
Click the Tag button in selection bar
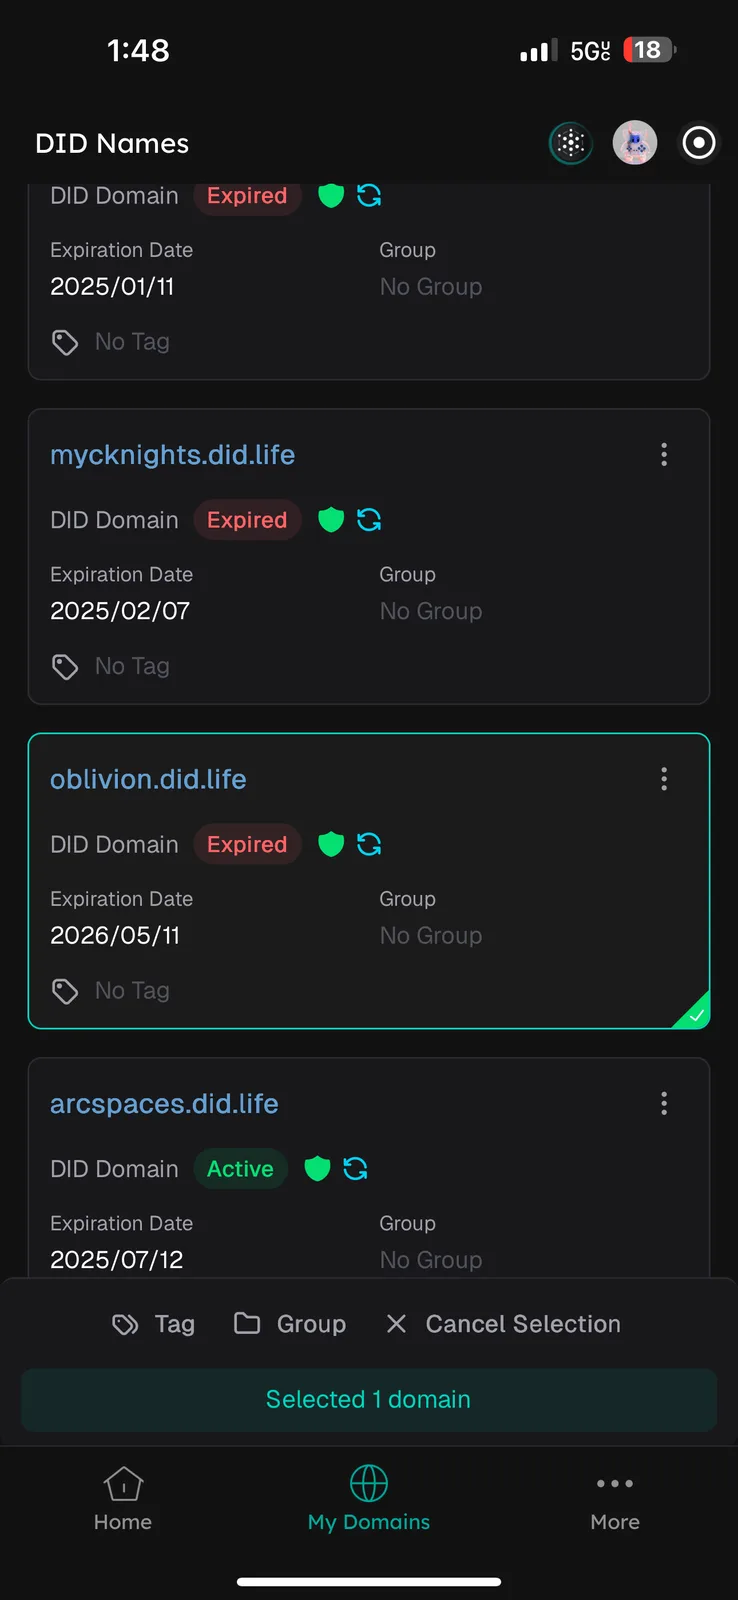pyautogui.click(x=154, y=1324)
